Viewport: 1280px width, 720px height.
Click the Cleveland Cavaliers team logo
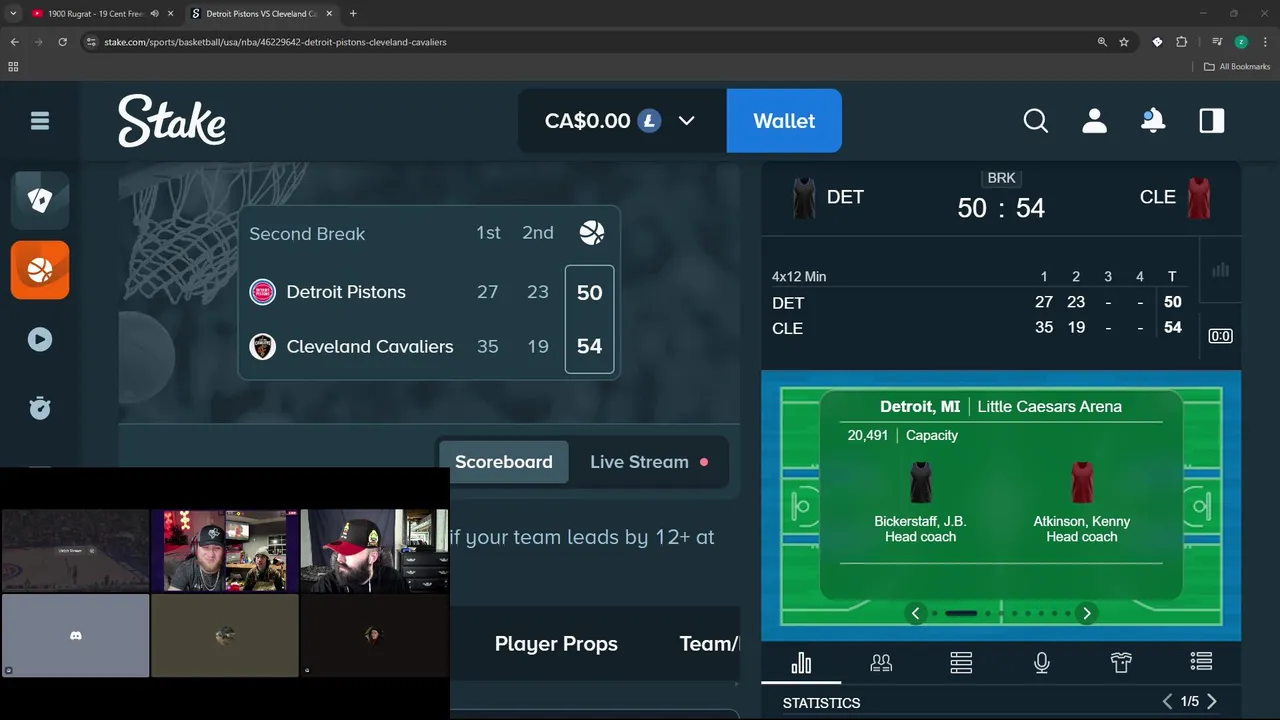[x=262, y=347]
